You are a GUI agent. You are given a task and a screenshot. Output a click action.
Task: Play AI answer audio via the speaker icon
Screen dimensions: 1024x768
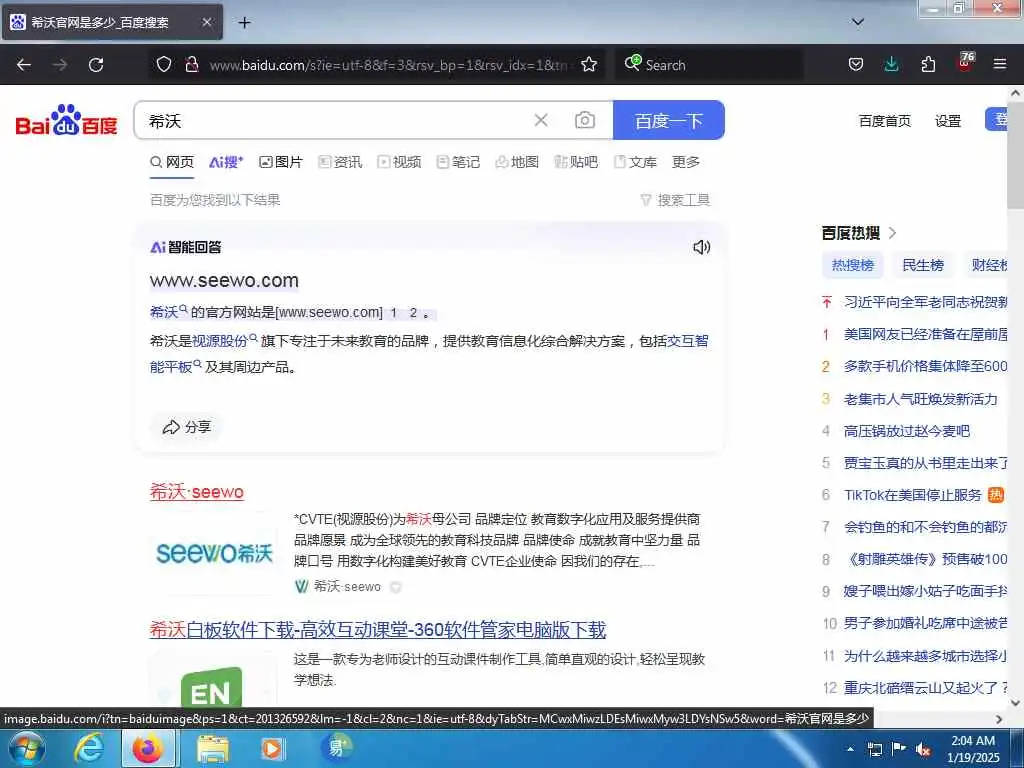coord(701,247)
